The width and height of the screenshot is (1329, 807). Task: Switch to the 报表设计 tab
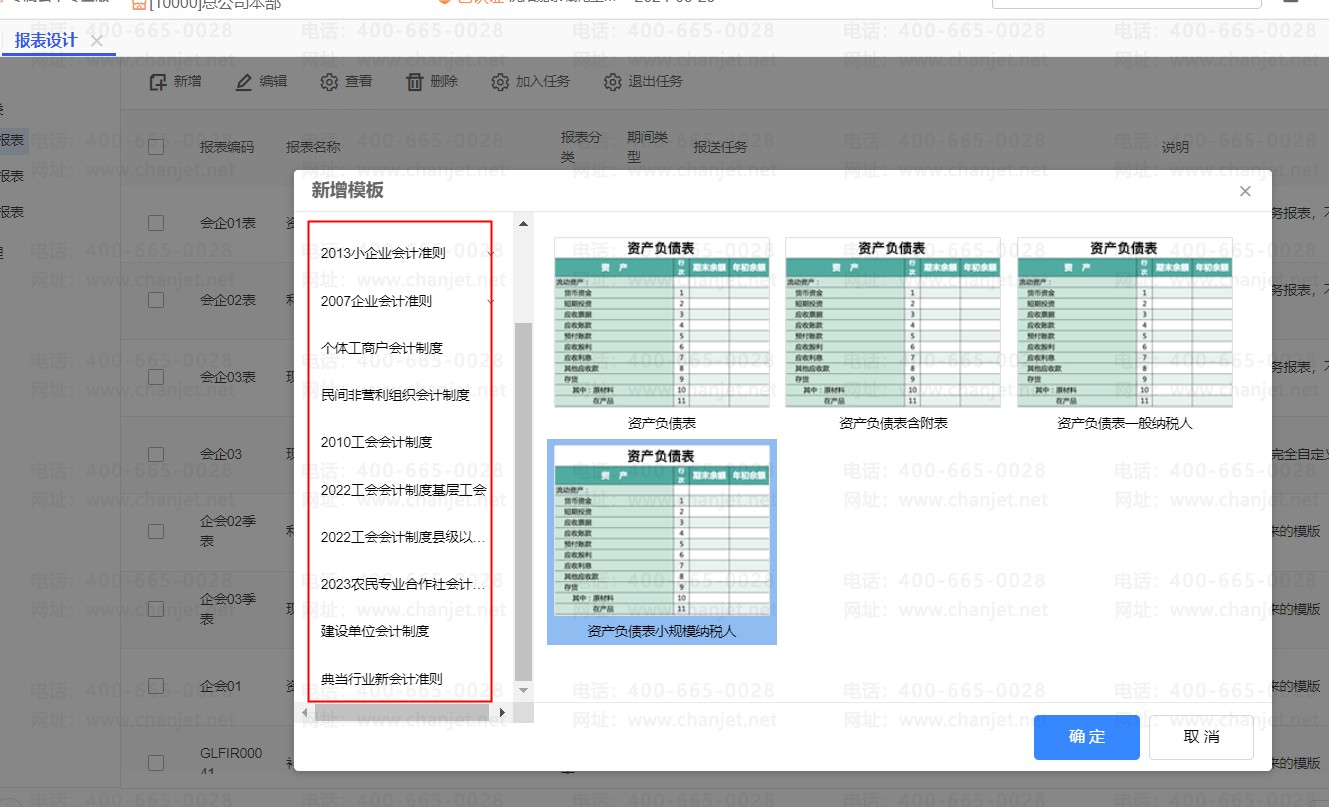click(46, 40)
